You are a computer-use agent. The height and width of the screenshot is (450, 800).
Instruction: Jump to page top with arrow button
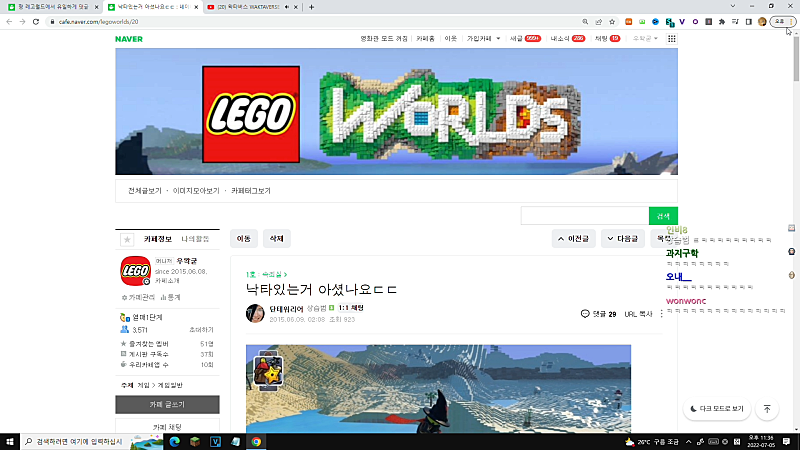coord(767,409)
